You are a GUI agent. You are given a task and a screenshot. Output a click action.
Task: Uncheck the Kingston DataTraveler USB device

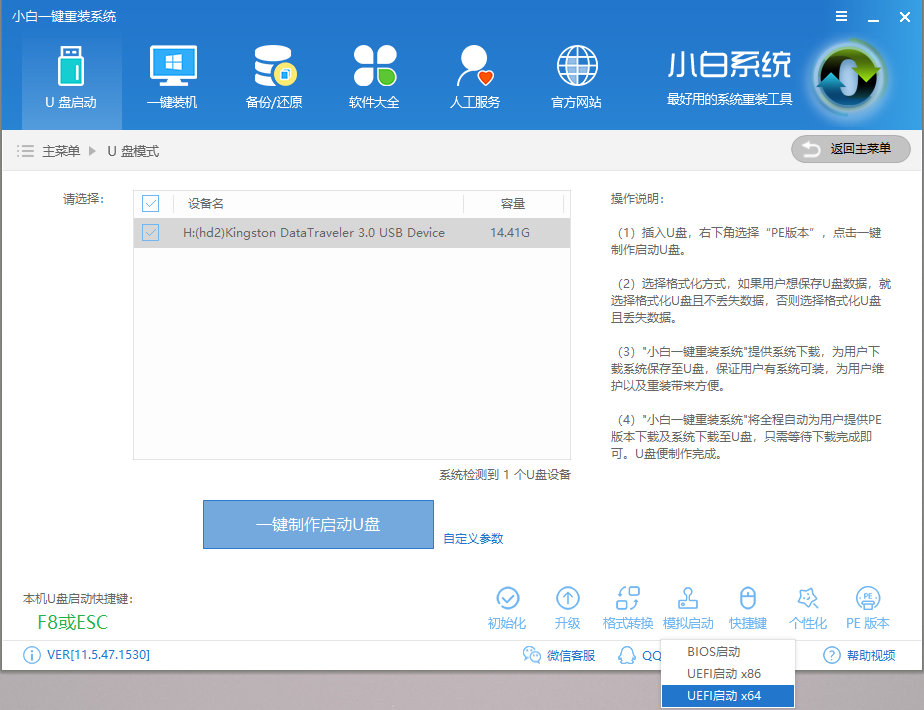[152, 232]
